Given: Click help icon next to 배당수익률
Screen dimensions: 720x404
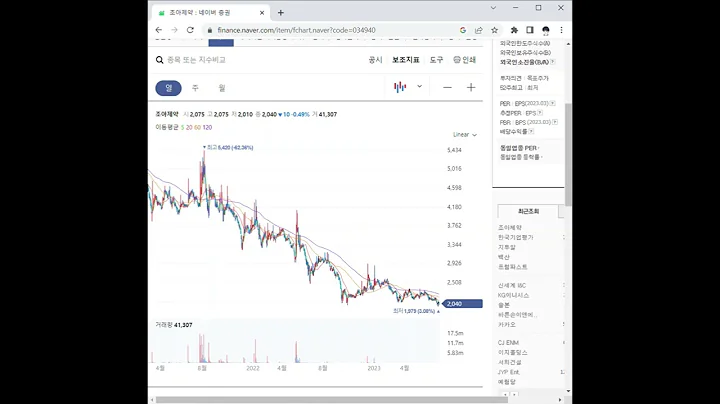Looking at the screenshot, I should 531,131.
